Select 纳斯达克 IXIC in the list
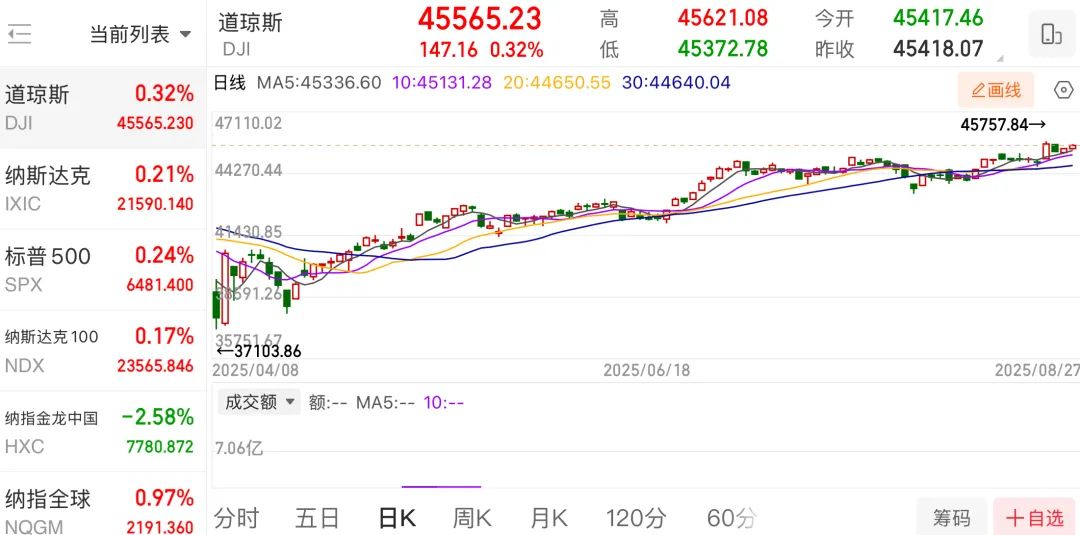Viewport: 1080px width, 535px height. 103,189
